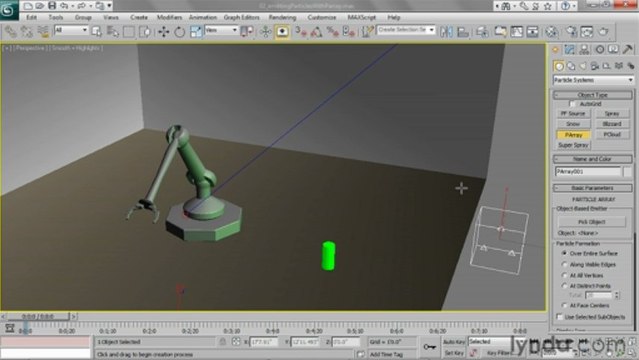
Task: Click the time slider frame handle
Action: click(x=39, y=316)
